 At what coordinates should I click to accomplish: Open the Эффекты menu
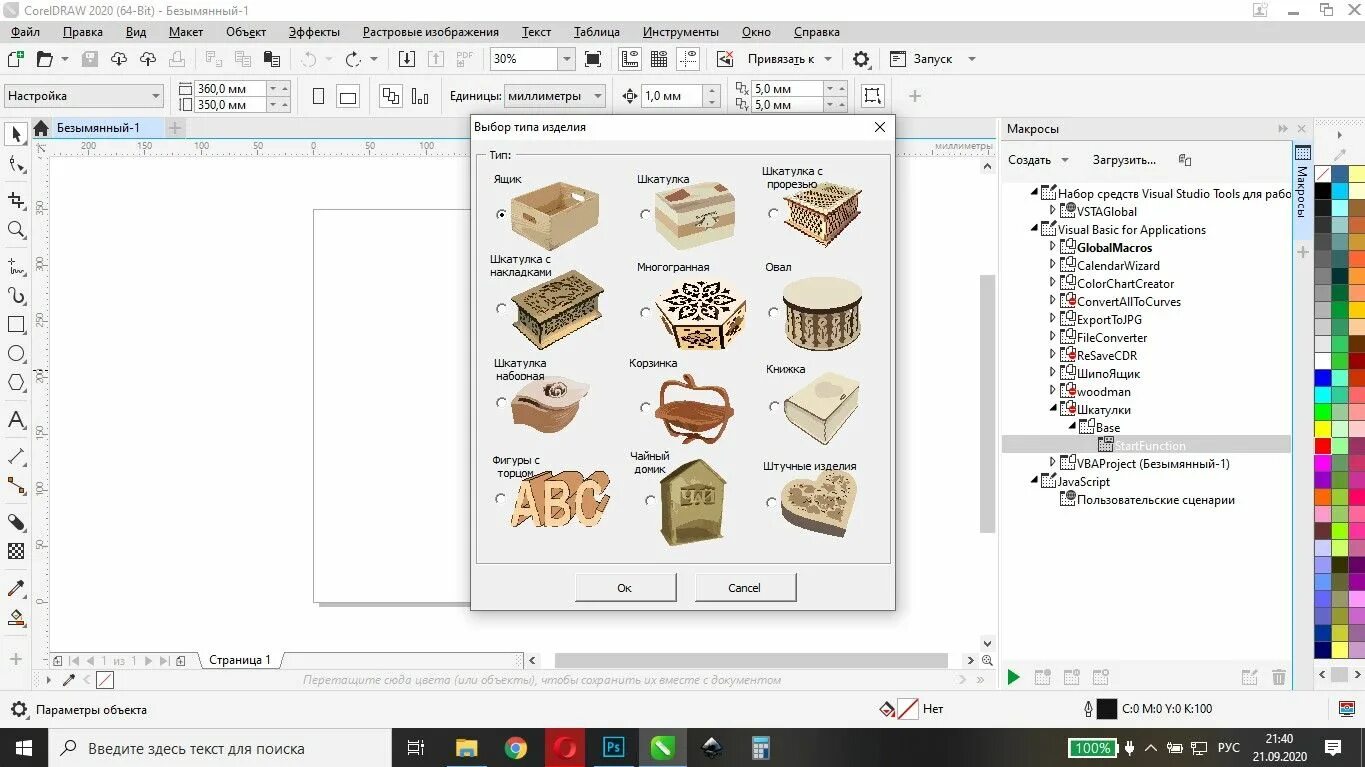(314, 32)
